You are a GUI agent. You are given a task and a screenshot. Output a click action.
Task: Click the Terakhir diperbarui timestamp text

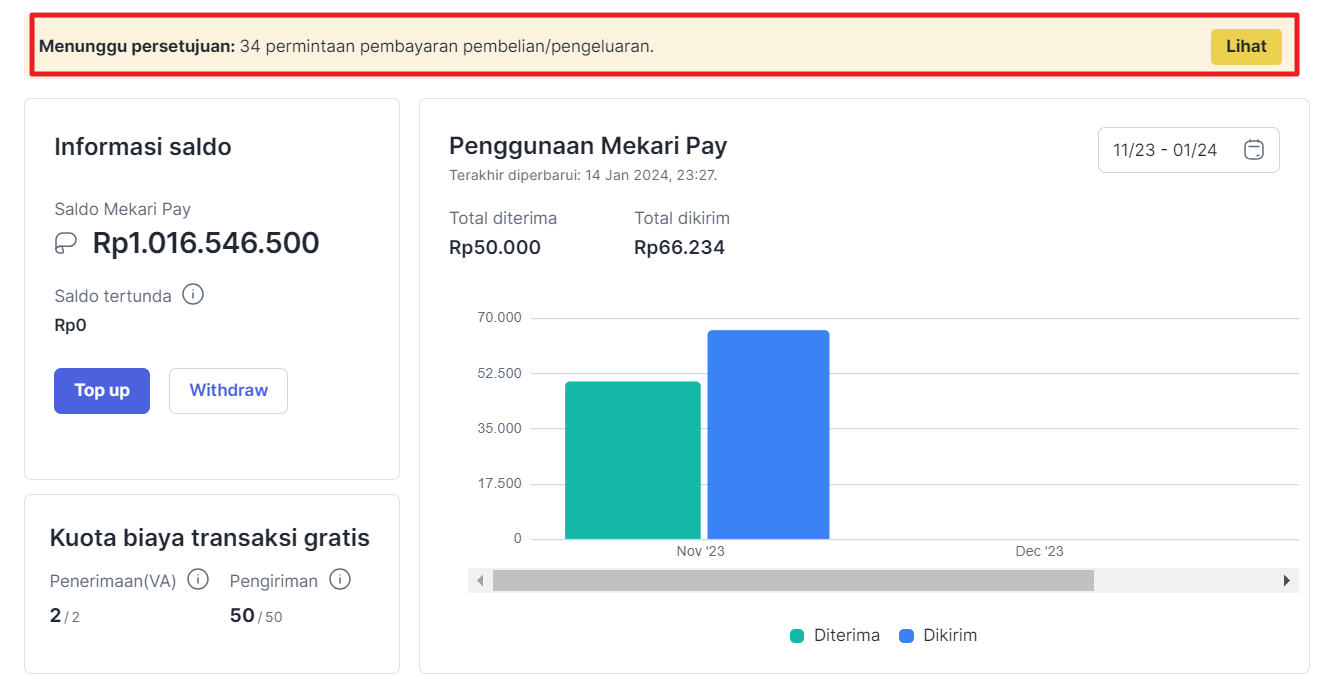click(x=583, y=175)
